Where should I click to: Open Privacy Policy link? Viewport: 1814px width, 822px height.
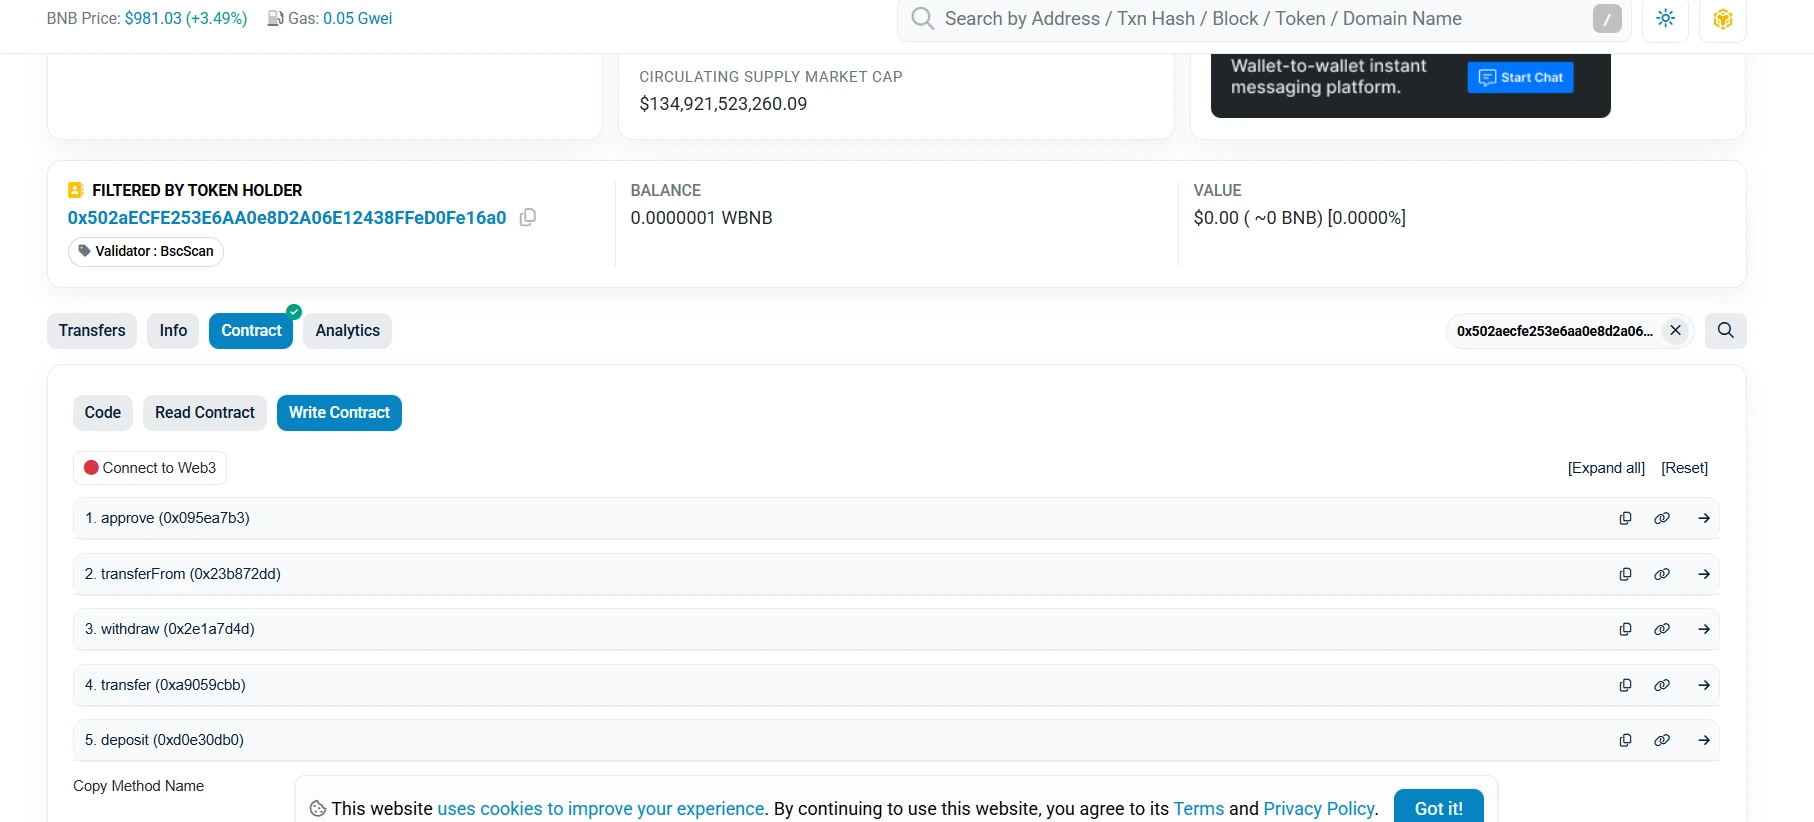pyautogui.click(x=1318, y=808)
